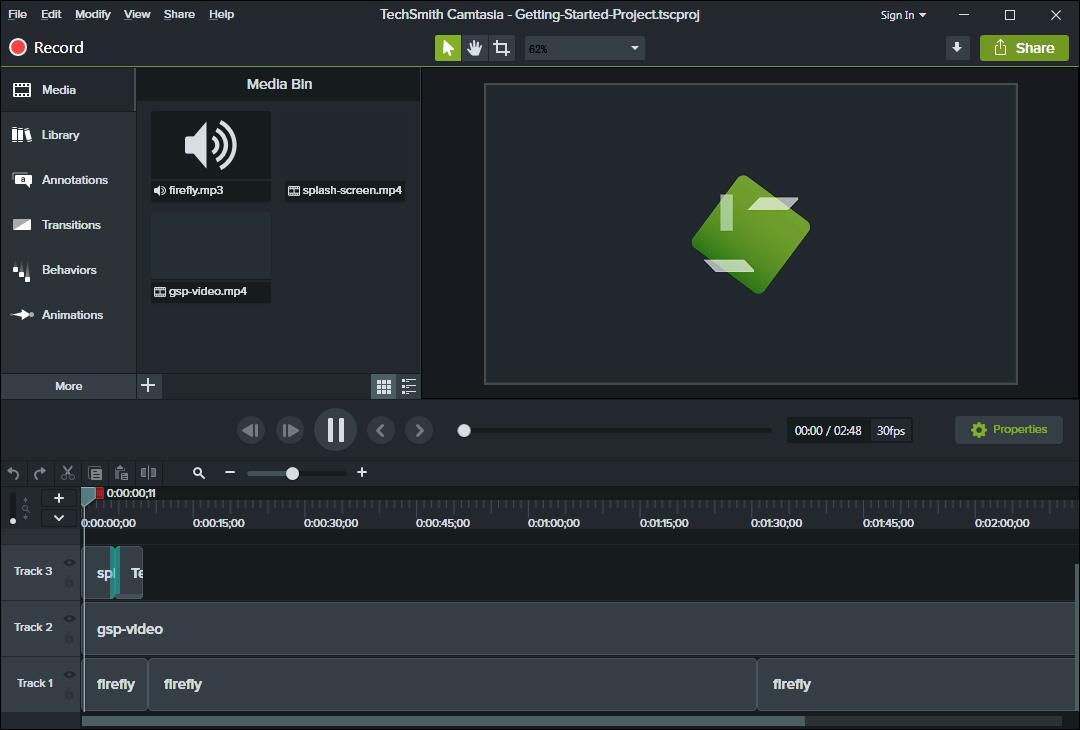Hide Track 3 using its eye icon

coord(70,563)
